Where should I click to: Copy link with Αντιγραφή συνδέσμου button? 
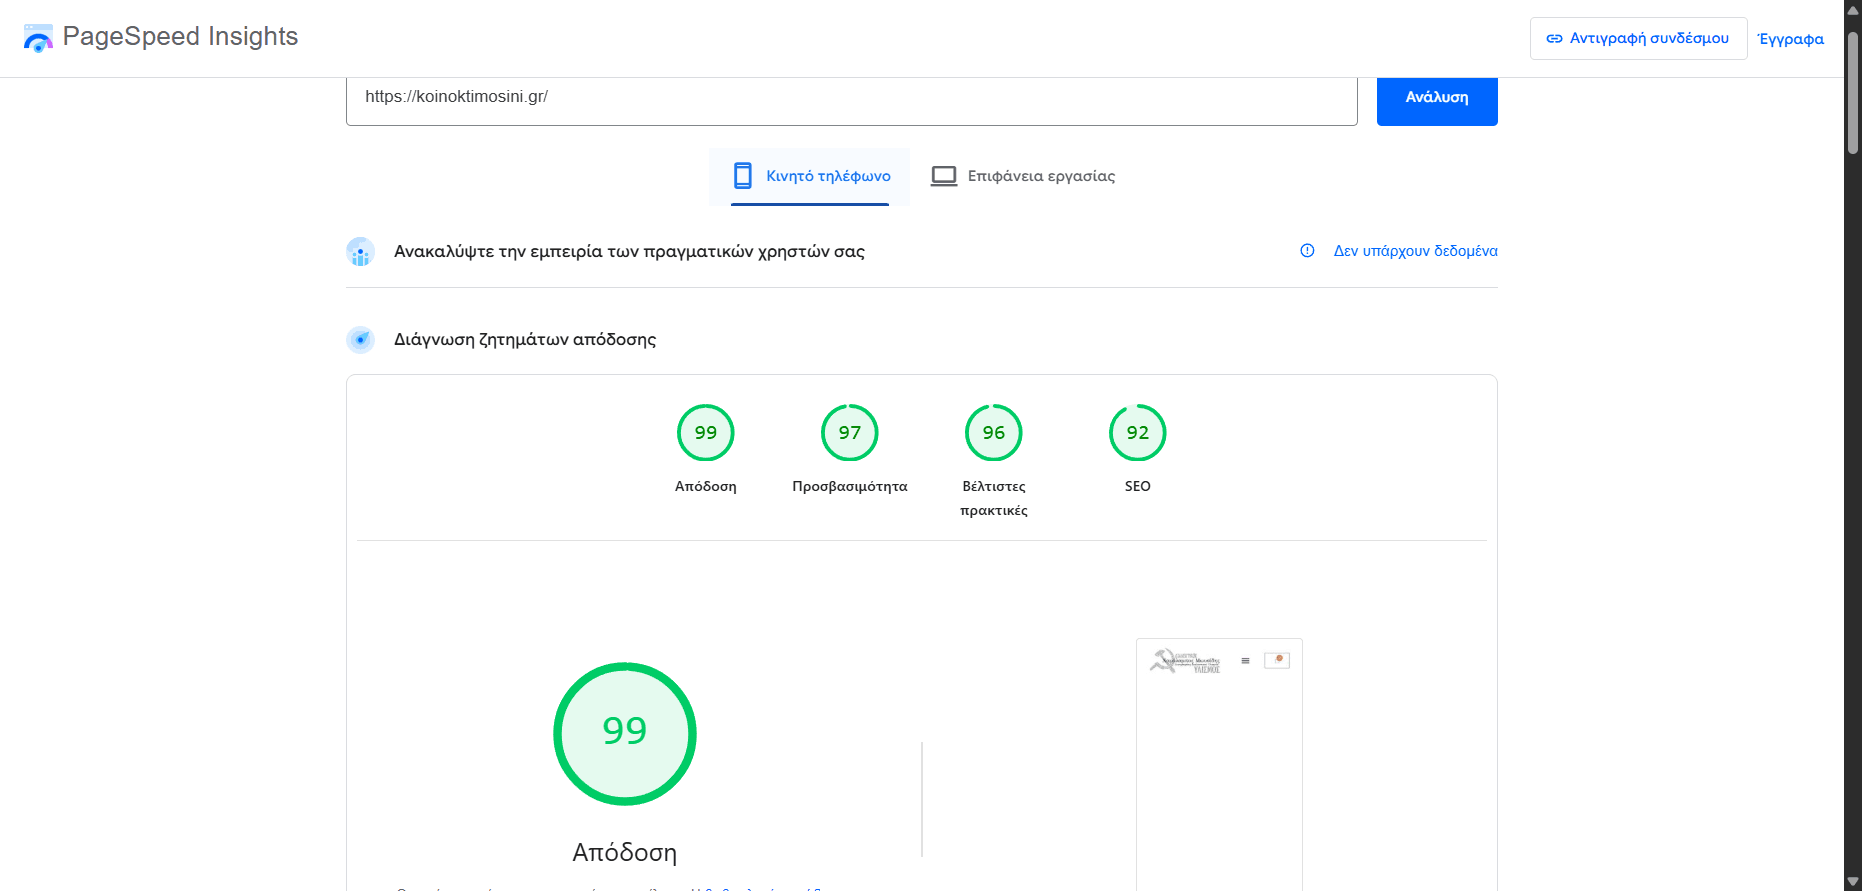point(1637,38)
